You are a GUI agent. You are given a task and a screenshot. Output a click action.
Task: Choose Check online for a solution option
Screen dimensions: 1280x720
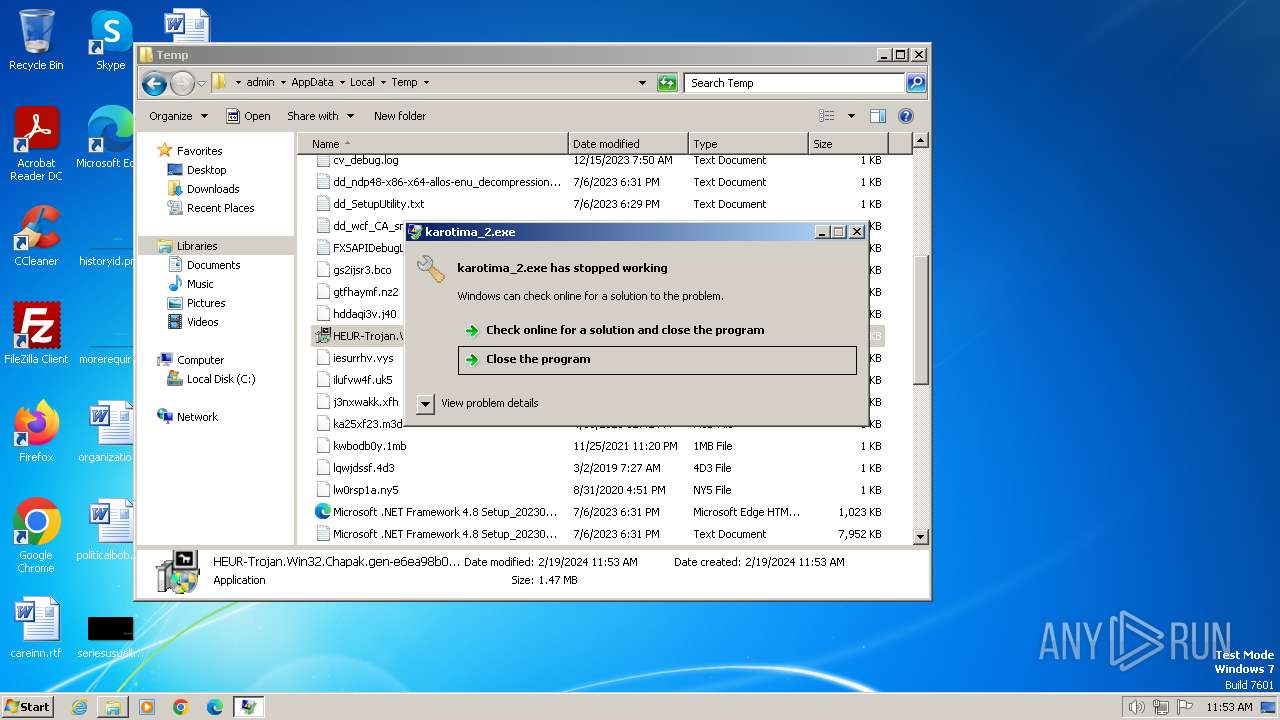657,330
